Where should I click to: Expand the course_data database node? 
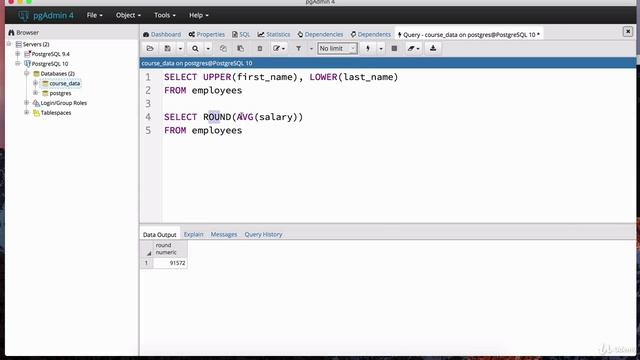point(36,83)
